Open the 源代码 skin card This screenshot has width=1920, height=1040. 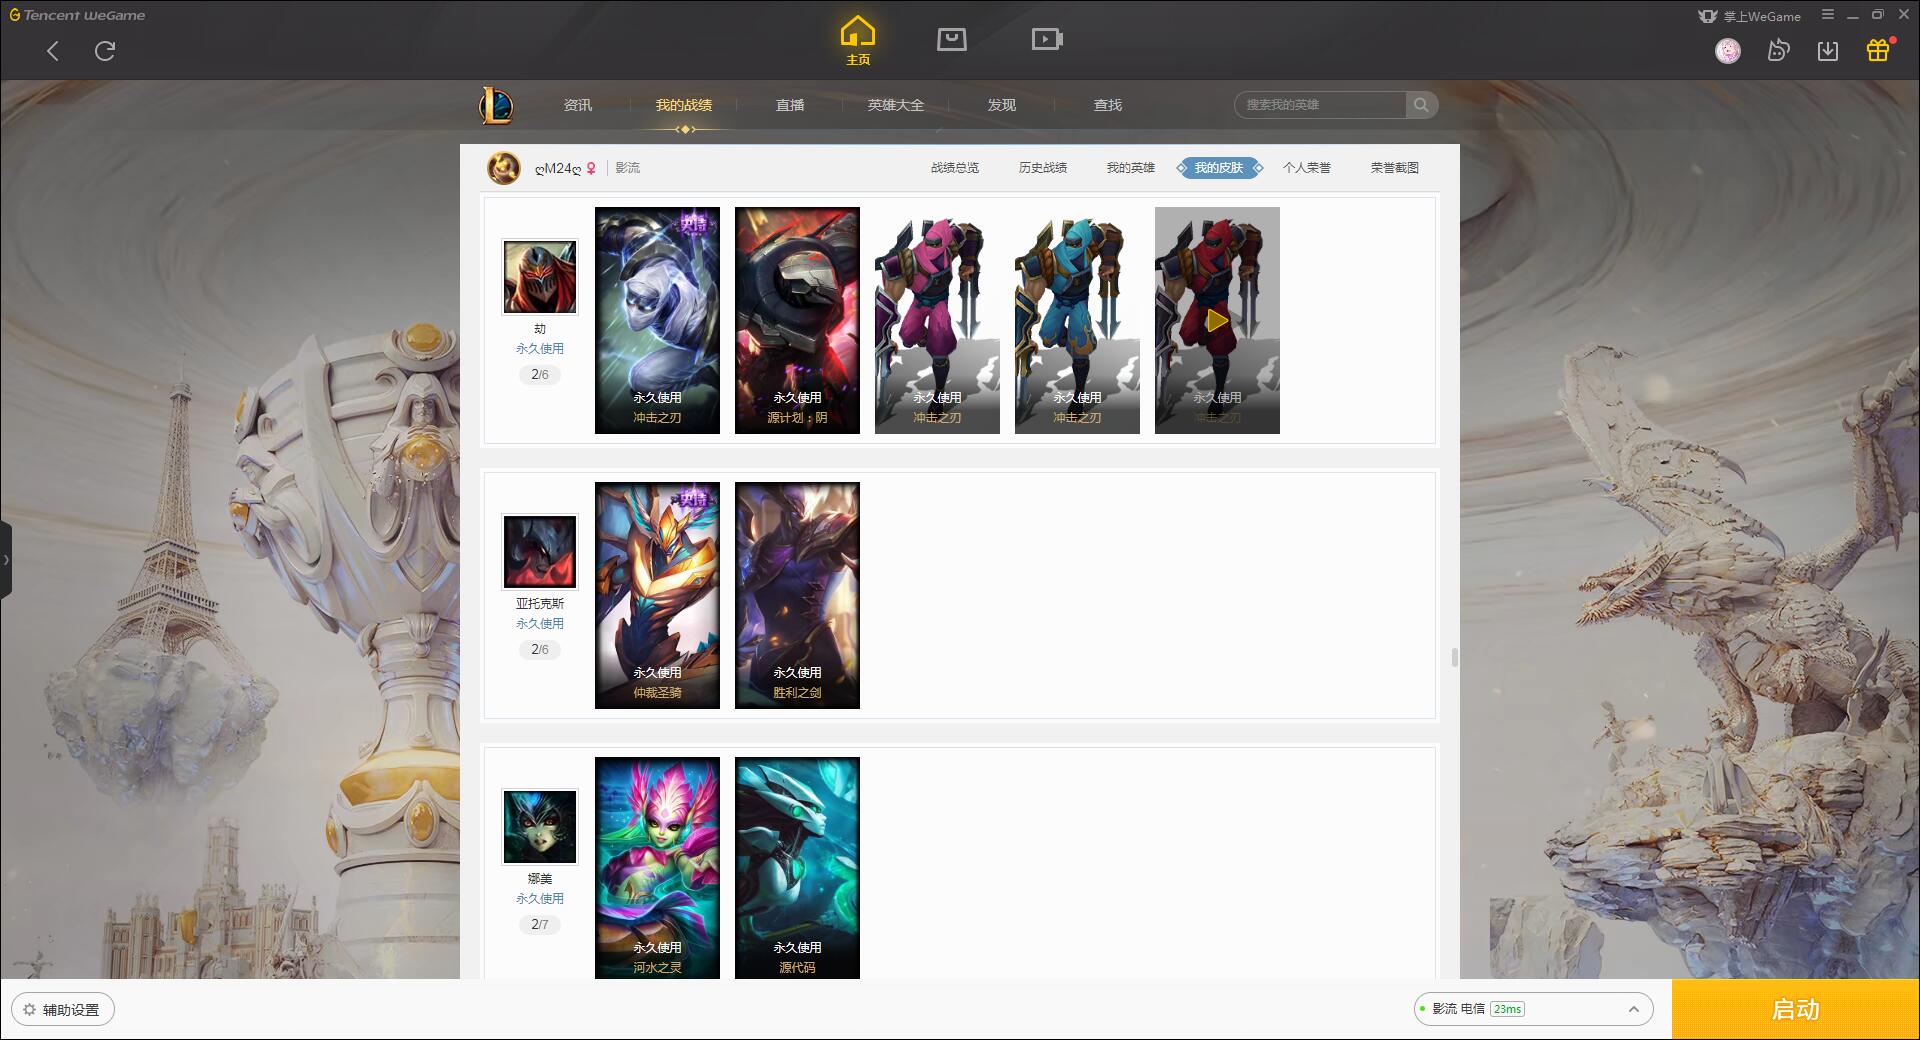point(797,868)
